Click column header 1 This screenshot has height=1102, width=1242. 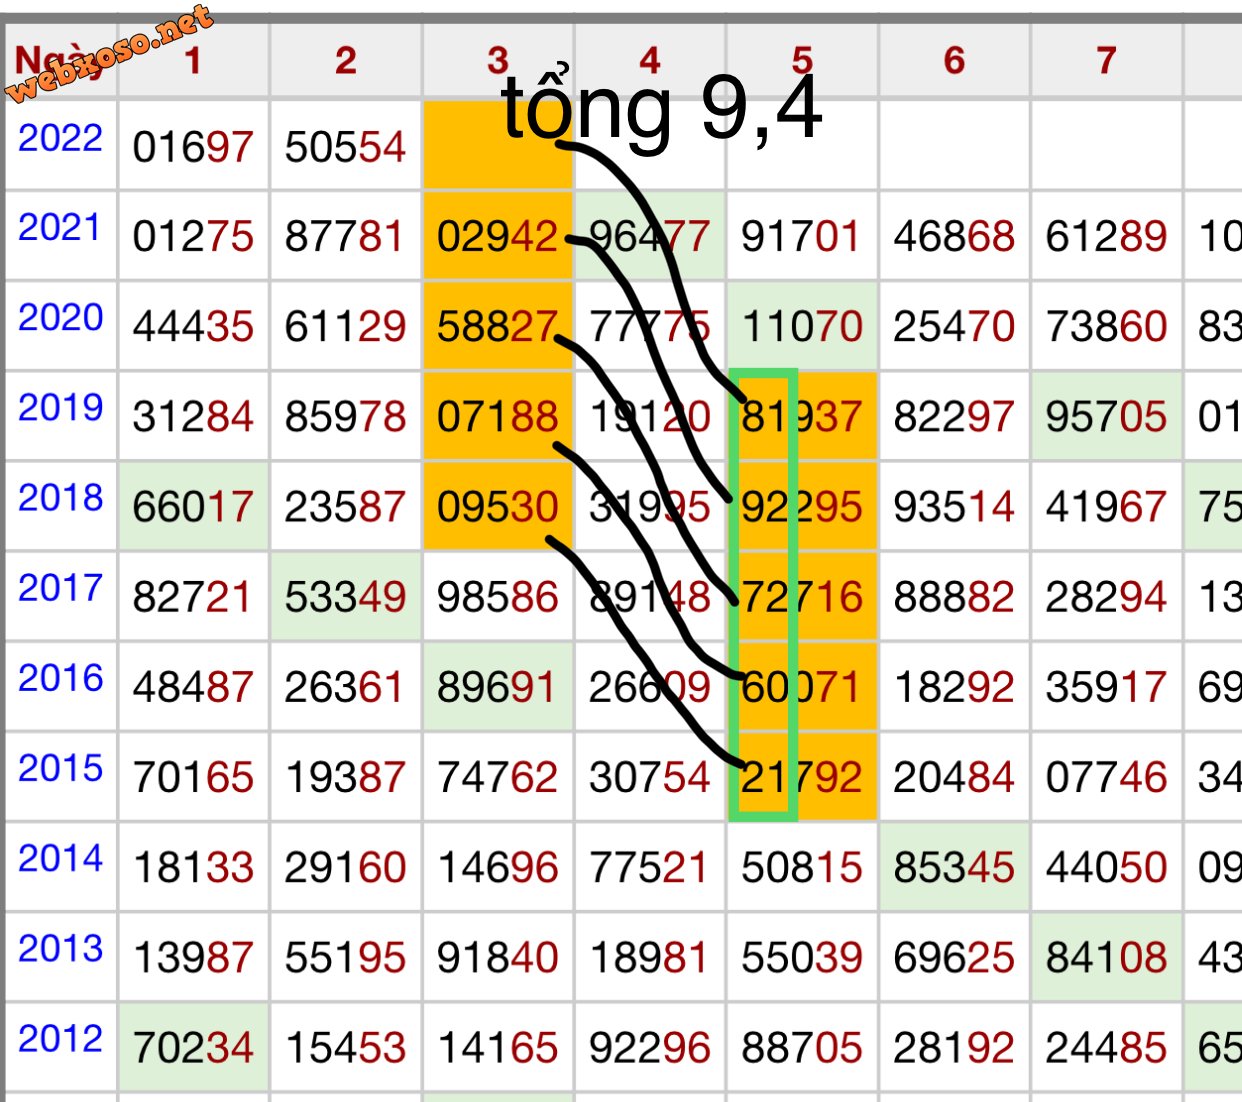click(x=193, y=61)
